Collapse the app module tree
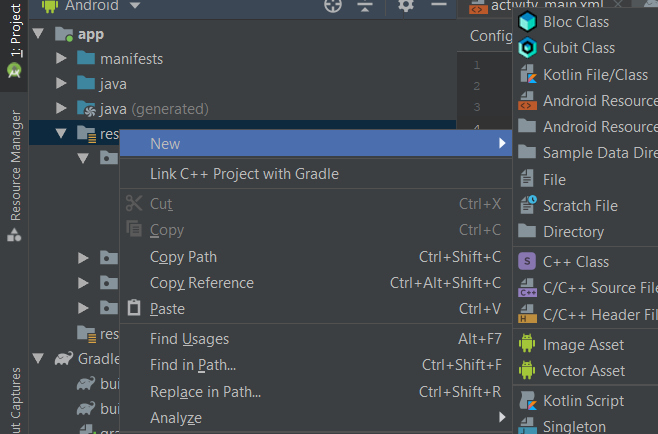658x434 pixels. pyautogui.click(x=39, y=34)
